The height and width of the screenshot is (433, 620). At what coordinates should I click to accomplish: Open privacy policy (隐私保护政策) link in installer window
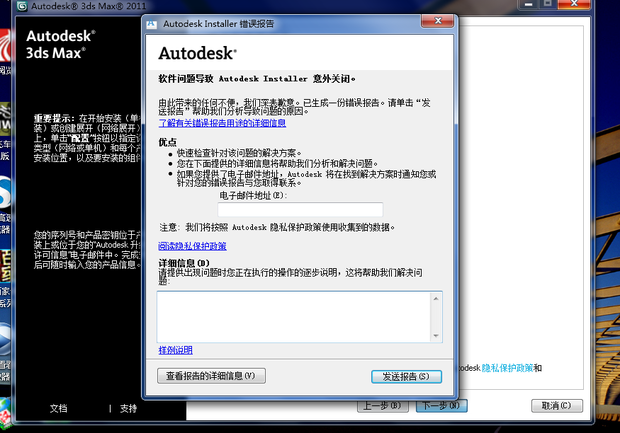[507, 368]
